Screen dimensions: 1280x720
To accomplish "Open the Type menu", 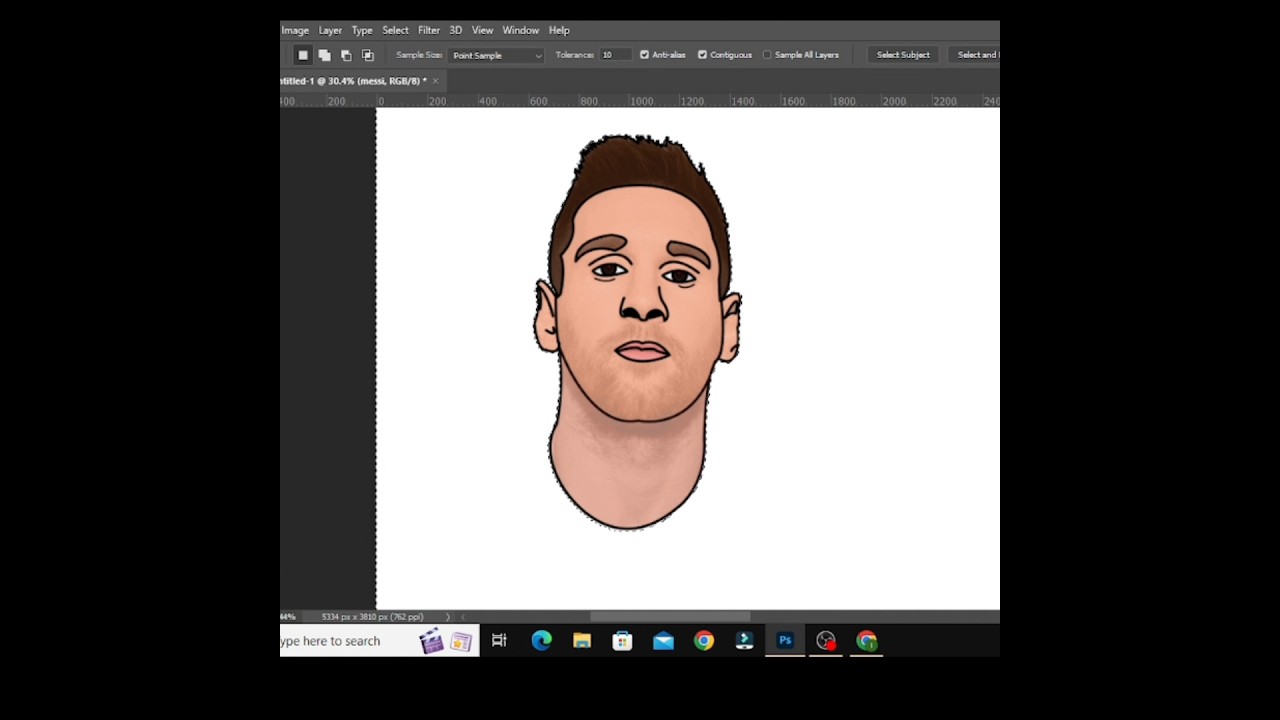I will coord(362,30).
